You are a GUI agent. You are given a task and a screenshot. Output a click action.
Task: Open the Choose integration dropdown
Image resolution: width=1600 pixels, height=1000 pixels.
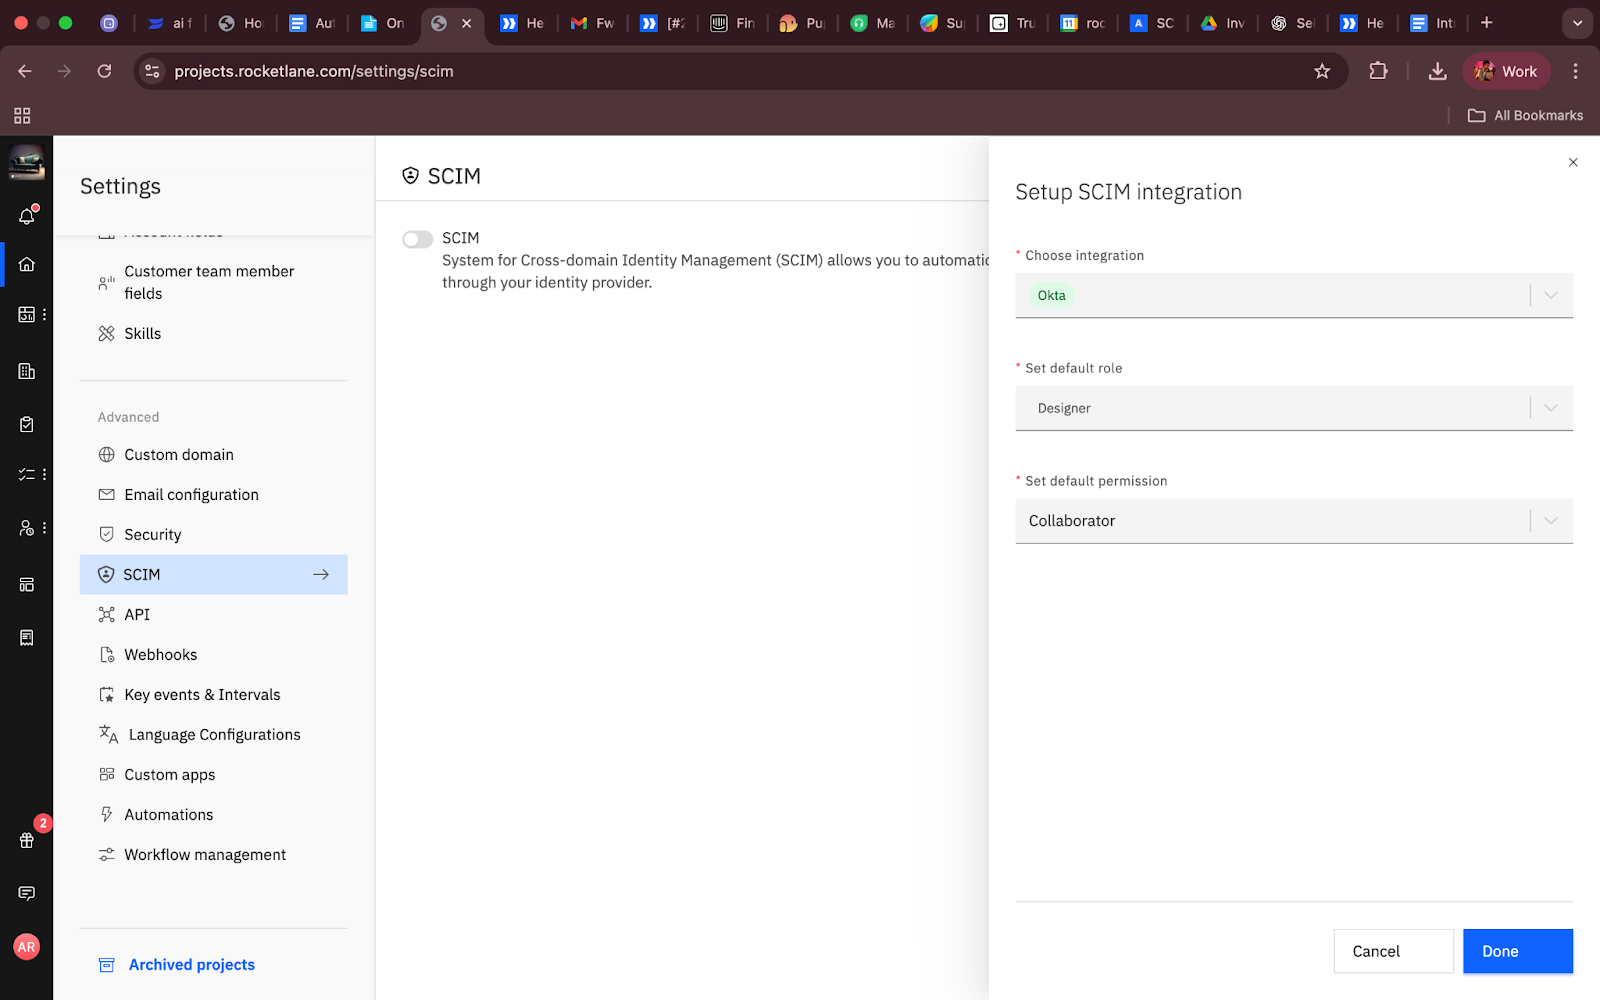(x=1294, y=295)
